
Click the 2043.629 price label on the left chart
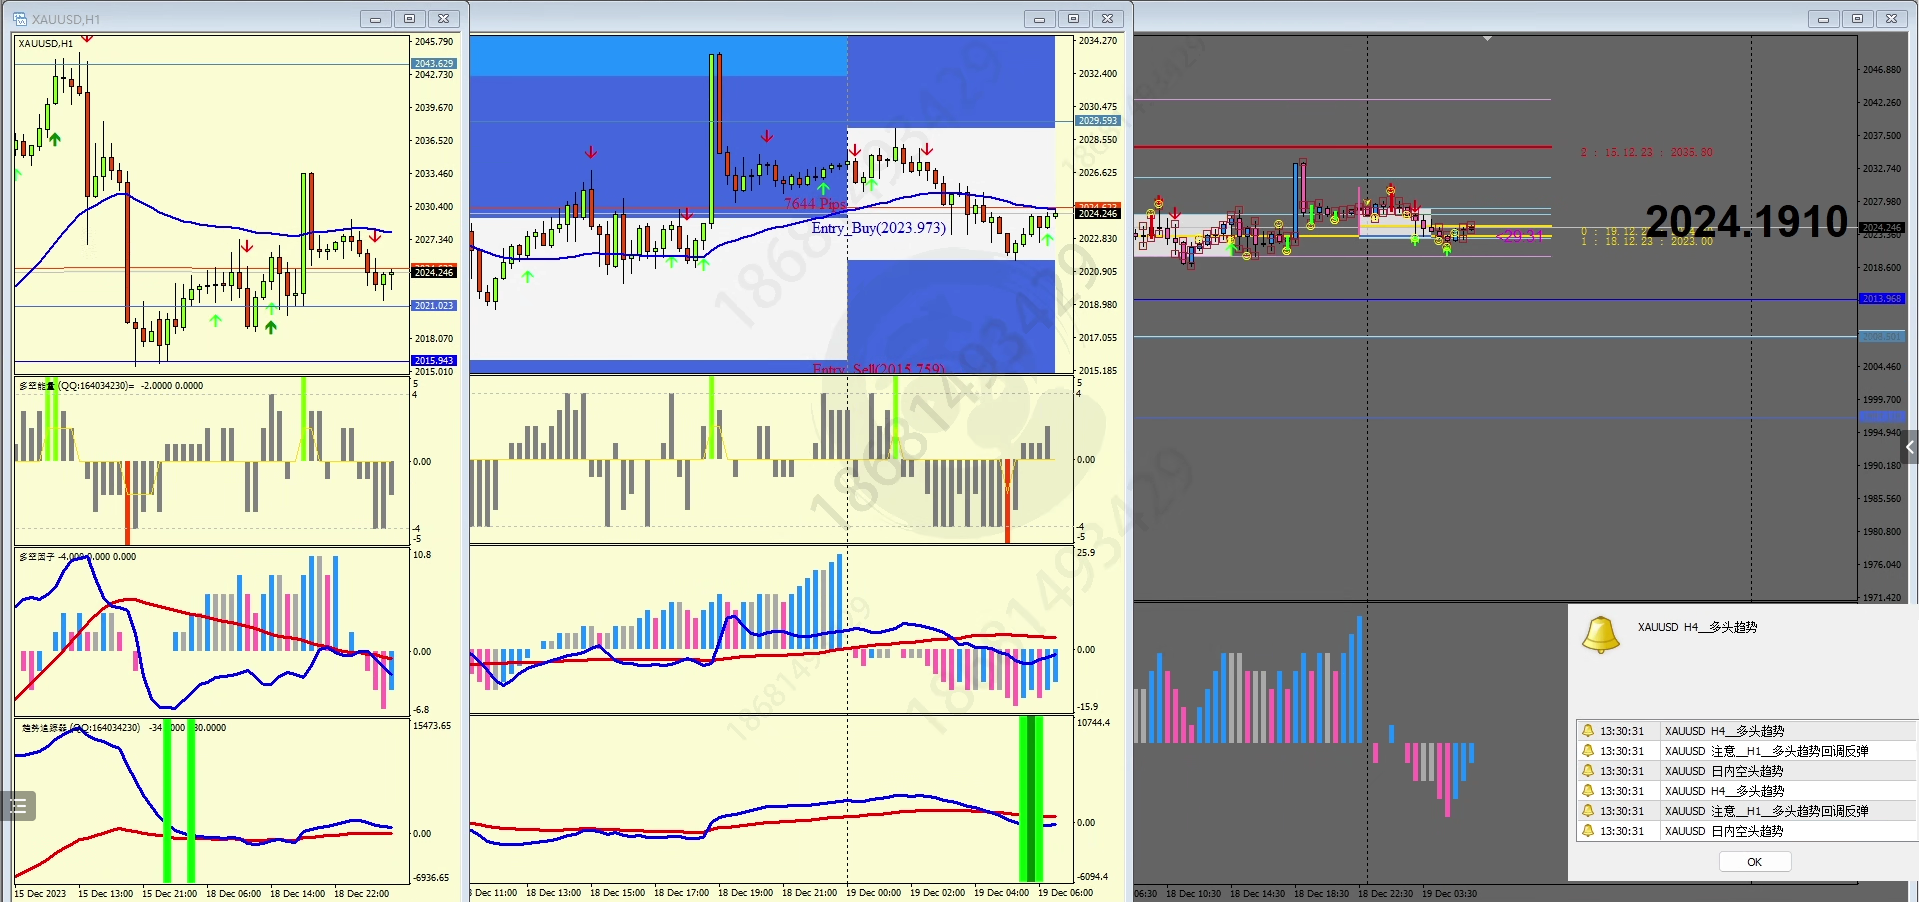click(x=434, y=64)
